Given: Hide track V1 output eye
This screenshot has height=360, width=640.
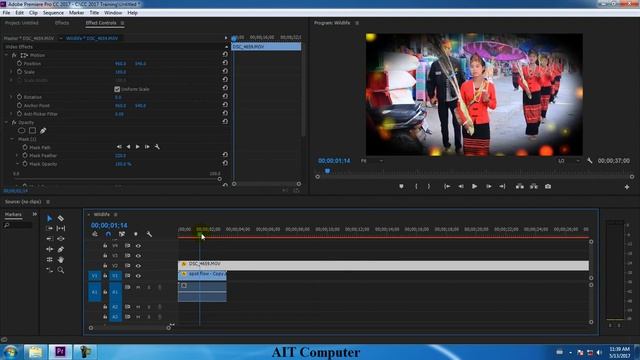Looking at the screenshot, I should [x=138, y=276].
